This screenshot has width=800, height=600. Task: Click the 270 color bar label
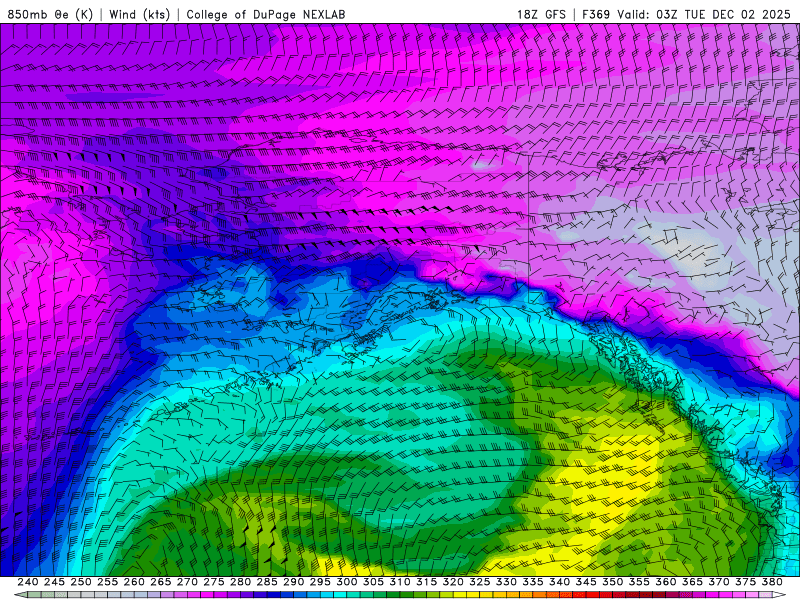coord(187,582)
